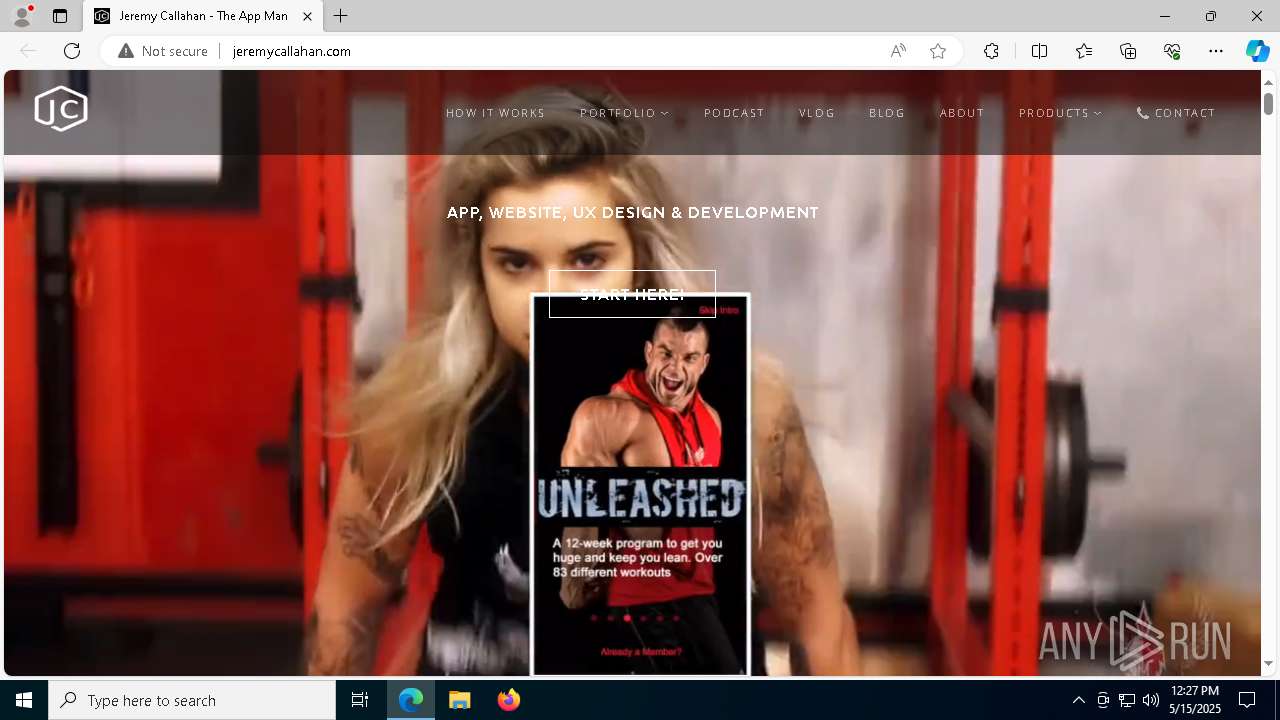Open File Explorer from taskbar
The height and width of the screenshot is (720, 1280).
pos(460,700)
